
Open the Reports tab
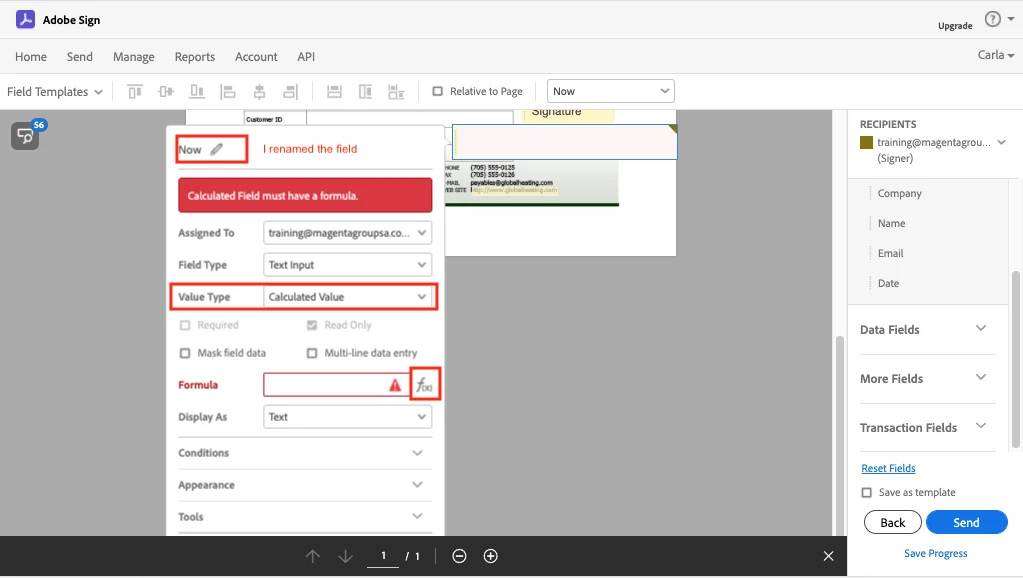194,57
